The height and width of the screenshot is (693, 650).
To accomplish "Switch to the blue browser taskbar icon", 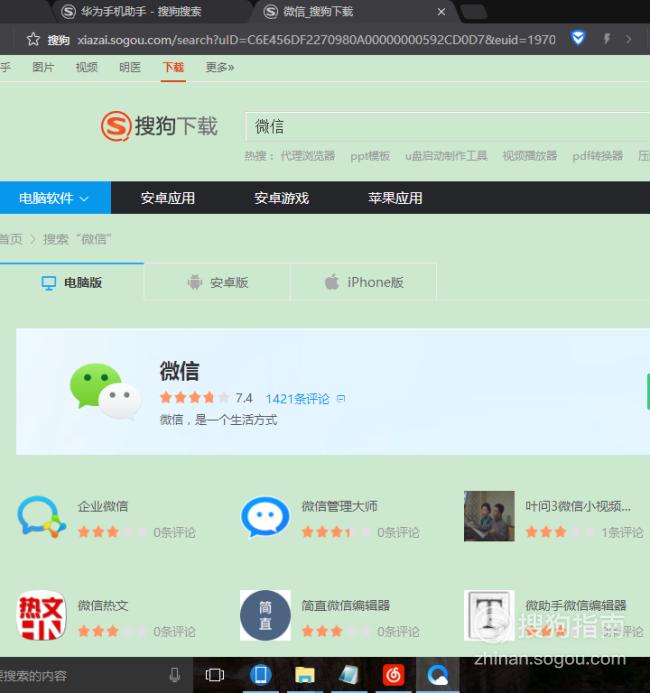I will pyautogui.click(x=438, y=675).
